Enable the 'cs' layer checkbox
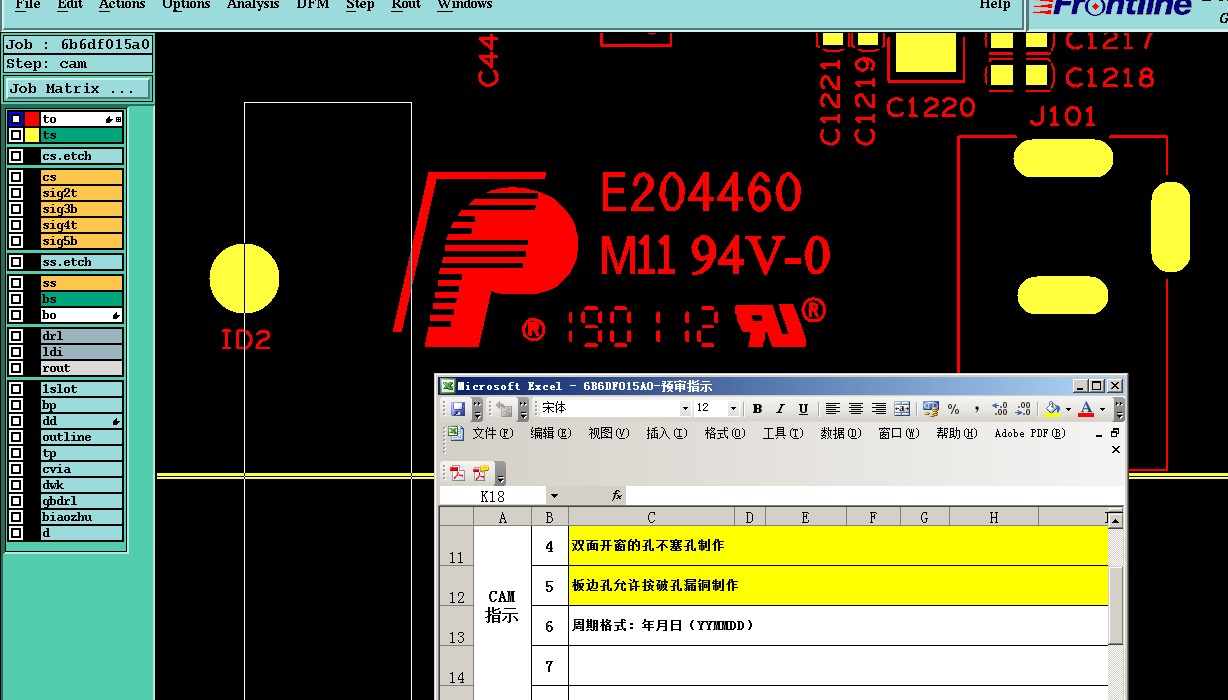This screenshot has width=1228, height=700. (x=16, y=177)
